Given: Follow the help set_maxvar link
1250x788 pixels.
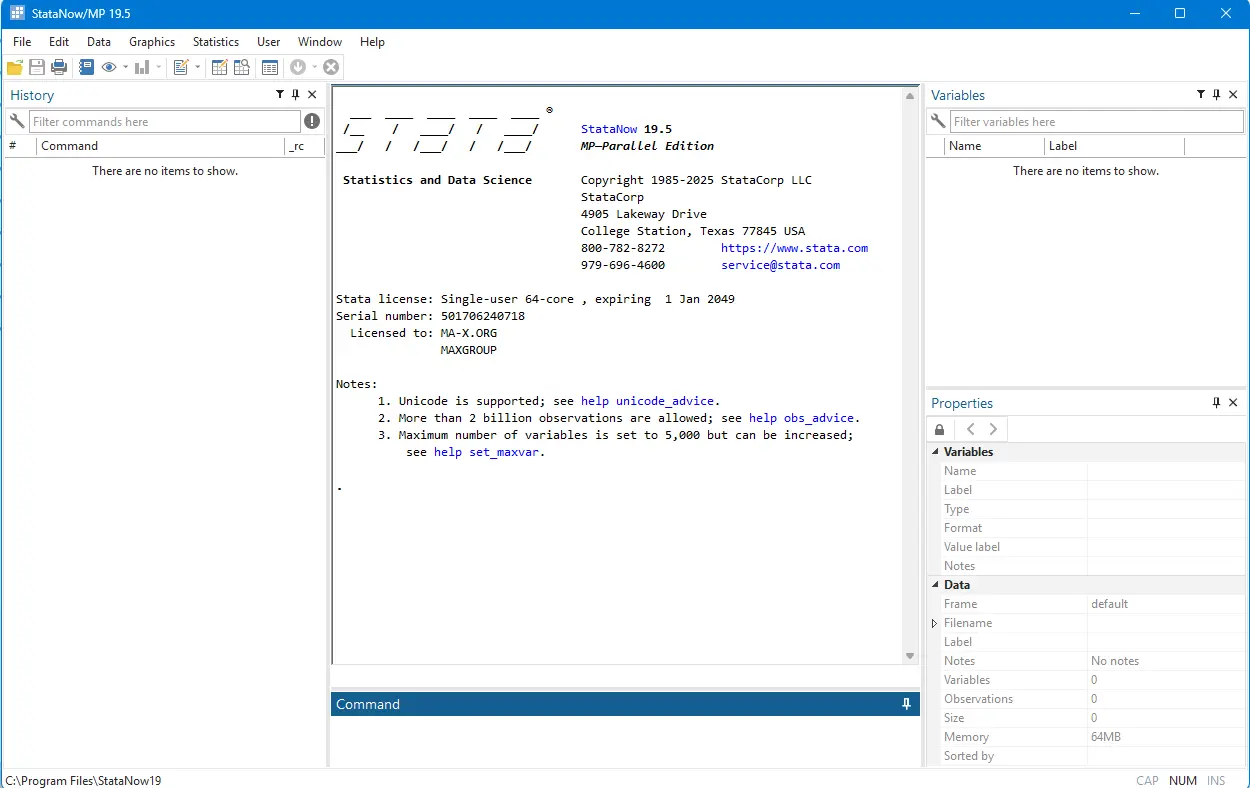Looking at the screenshot, I should click(486, 452).
